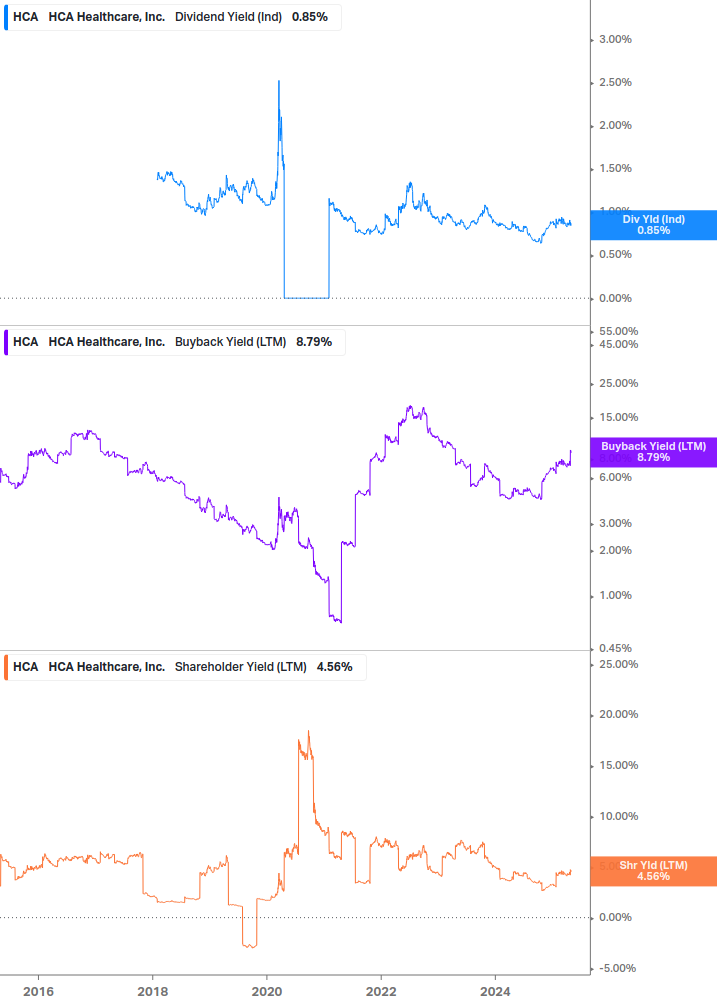This screenshot has height=1005, width=717.
Task: Click the 0.85% value in Dividend Yield legend
Action: coord(309,17)
